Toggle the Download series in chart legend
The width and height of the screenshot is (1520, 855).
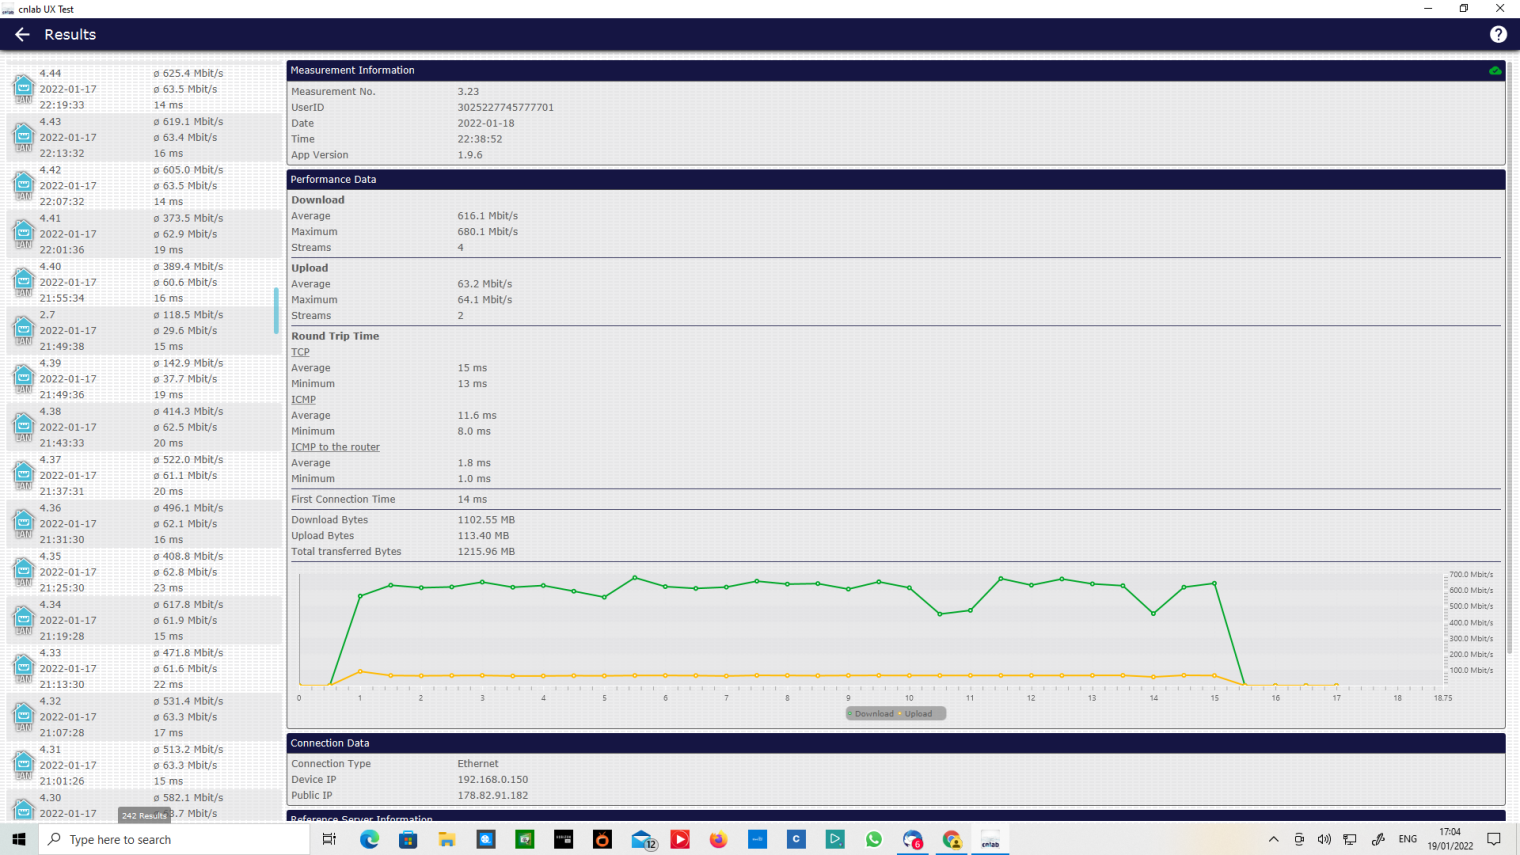872,714
